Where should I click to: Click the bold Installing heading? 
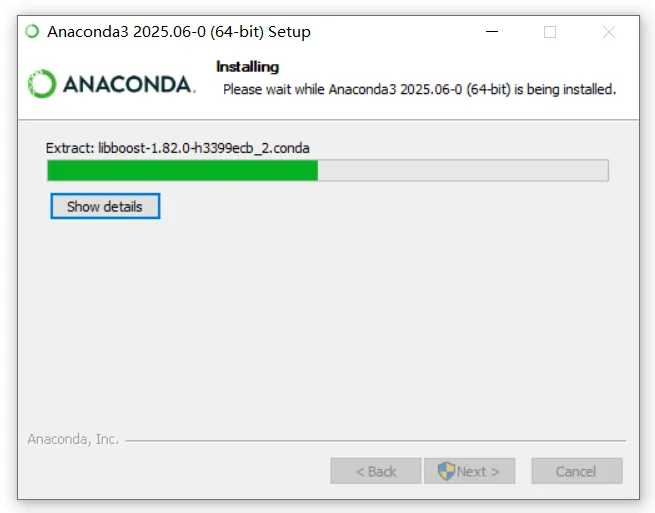click(x=247, y=67)
